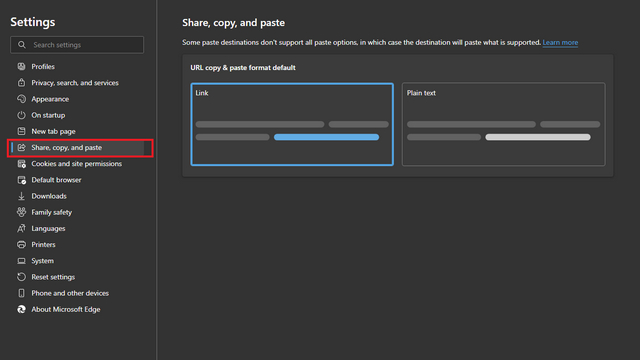Click the Cookies and site permissions icon
Viewport: 640px width, 360px height.
tap(21, 164)
